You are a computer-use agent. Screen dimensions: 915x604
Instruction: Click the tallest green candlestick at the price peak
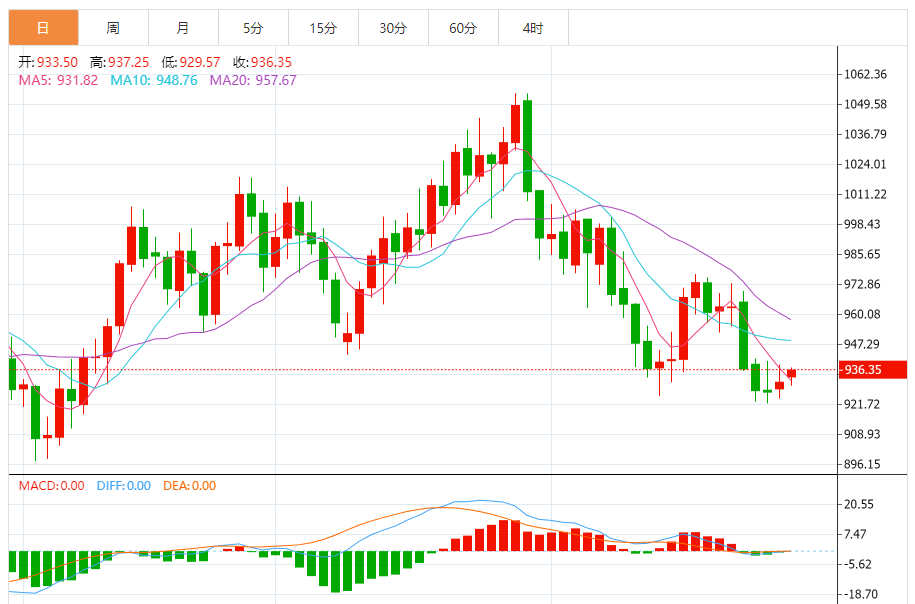(528, 146)
